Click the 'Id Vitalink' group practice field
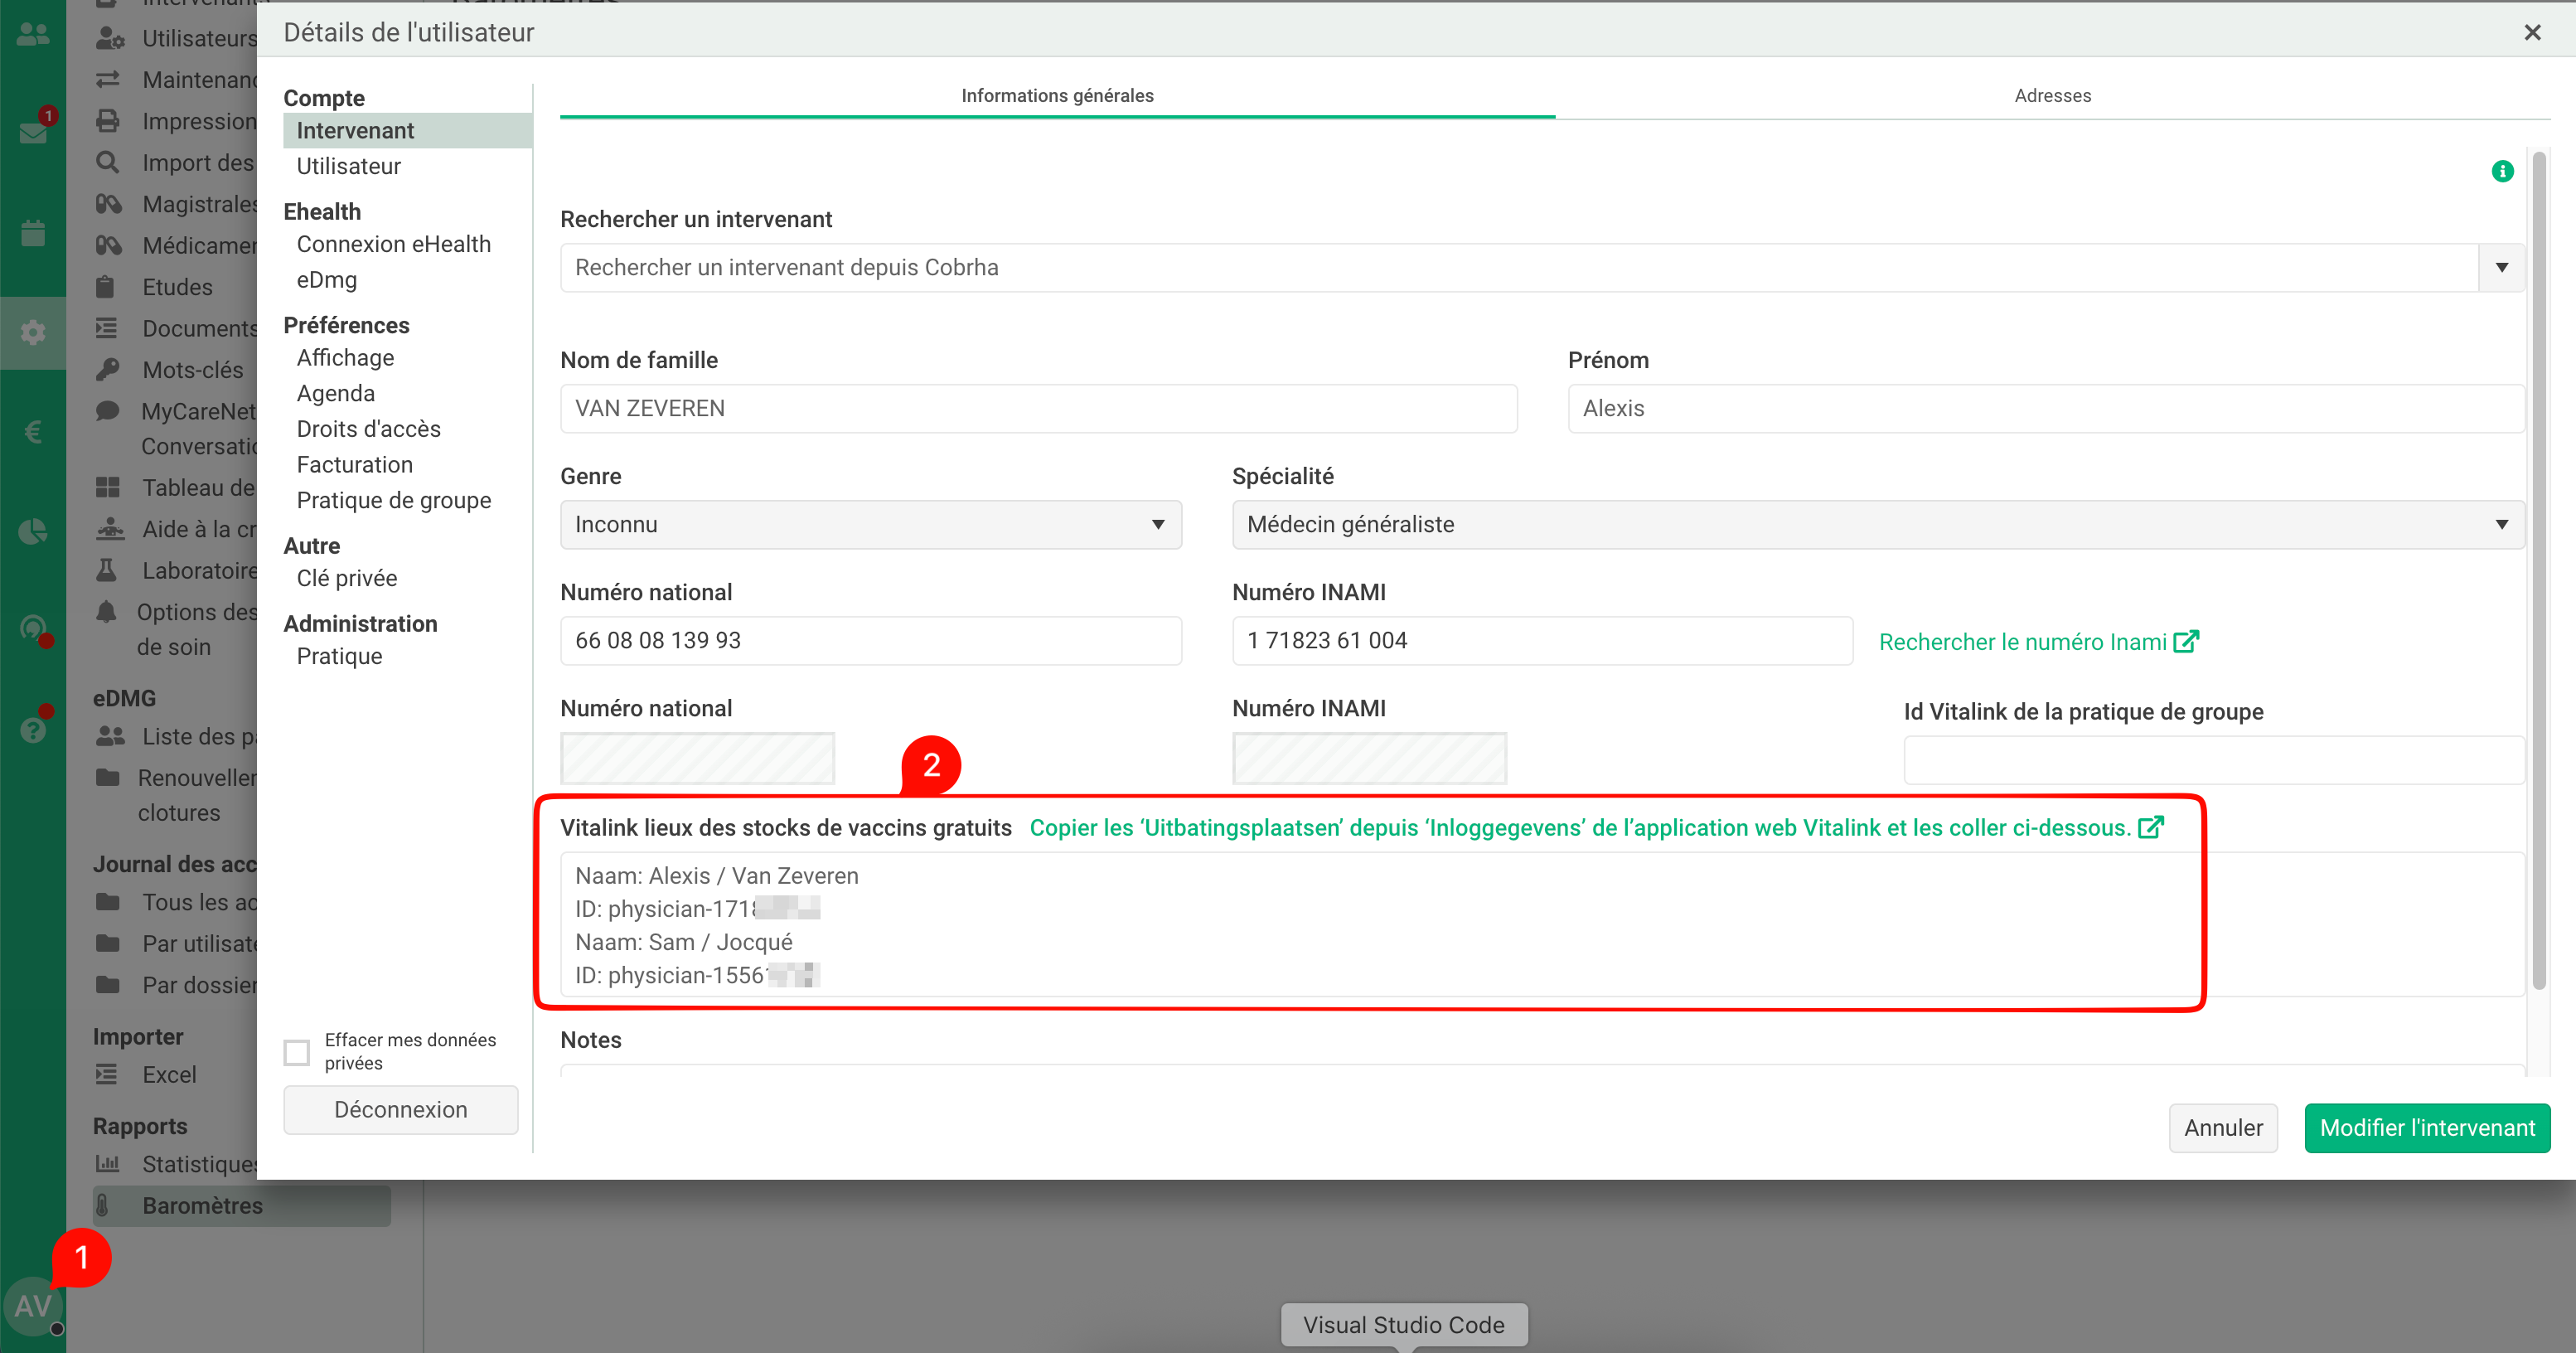Viewport: 2576px width, 1353px height. coord(2213,760)
